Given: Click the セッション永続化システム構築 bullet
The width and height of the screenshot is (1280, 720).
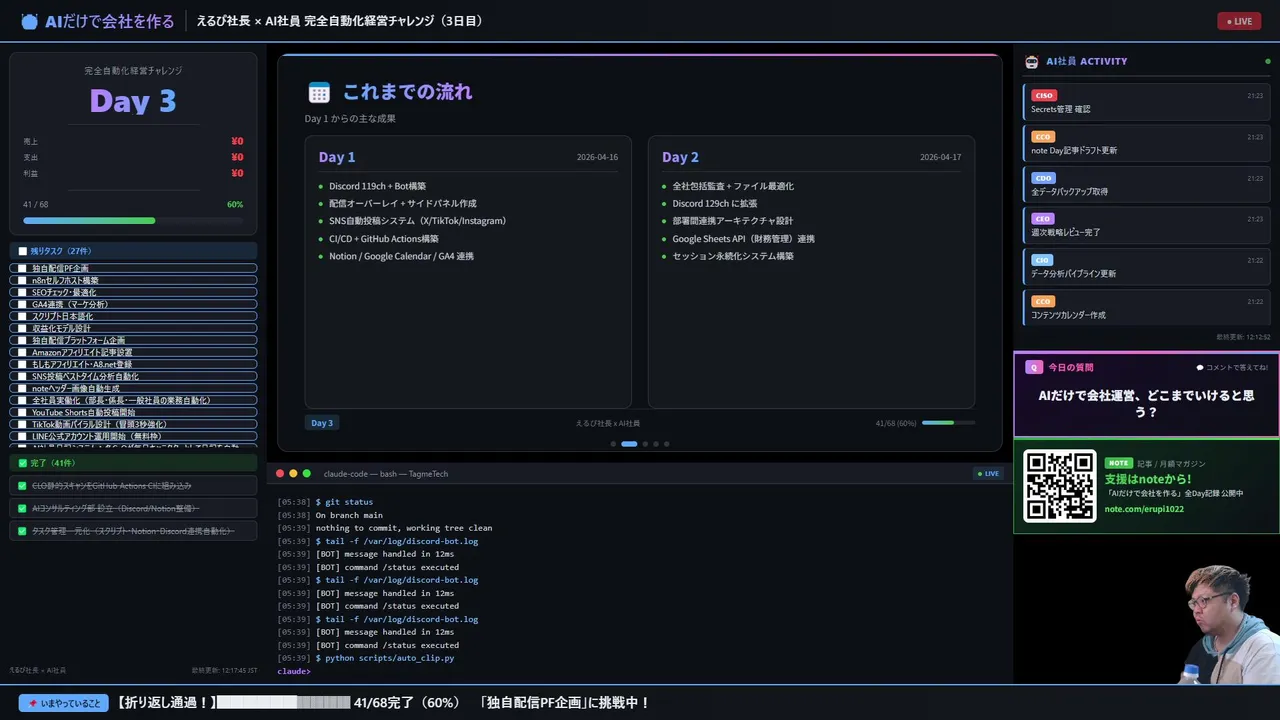Looking at the screenshot, I should click(733, 256).
